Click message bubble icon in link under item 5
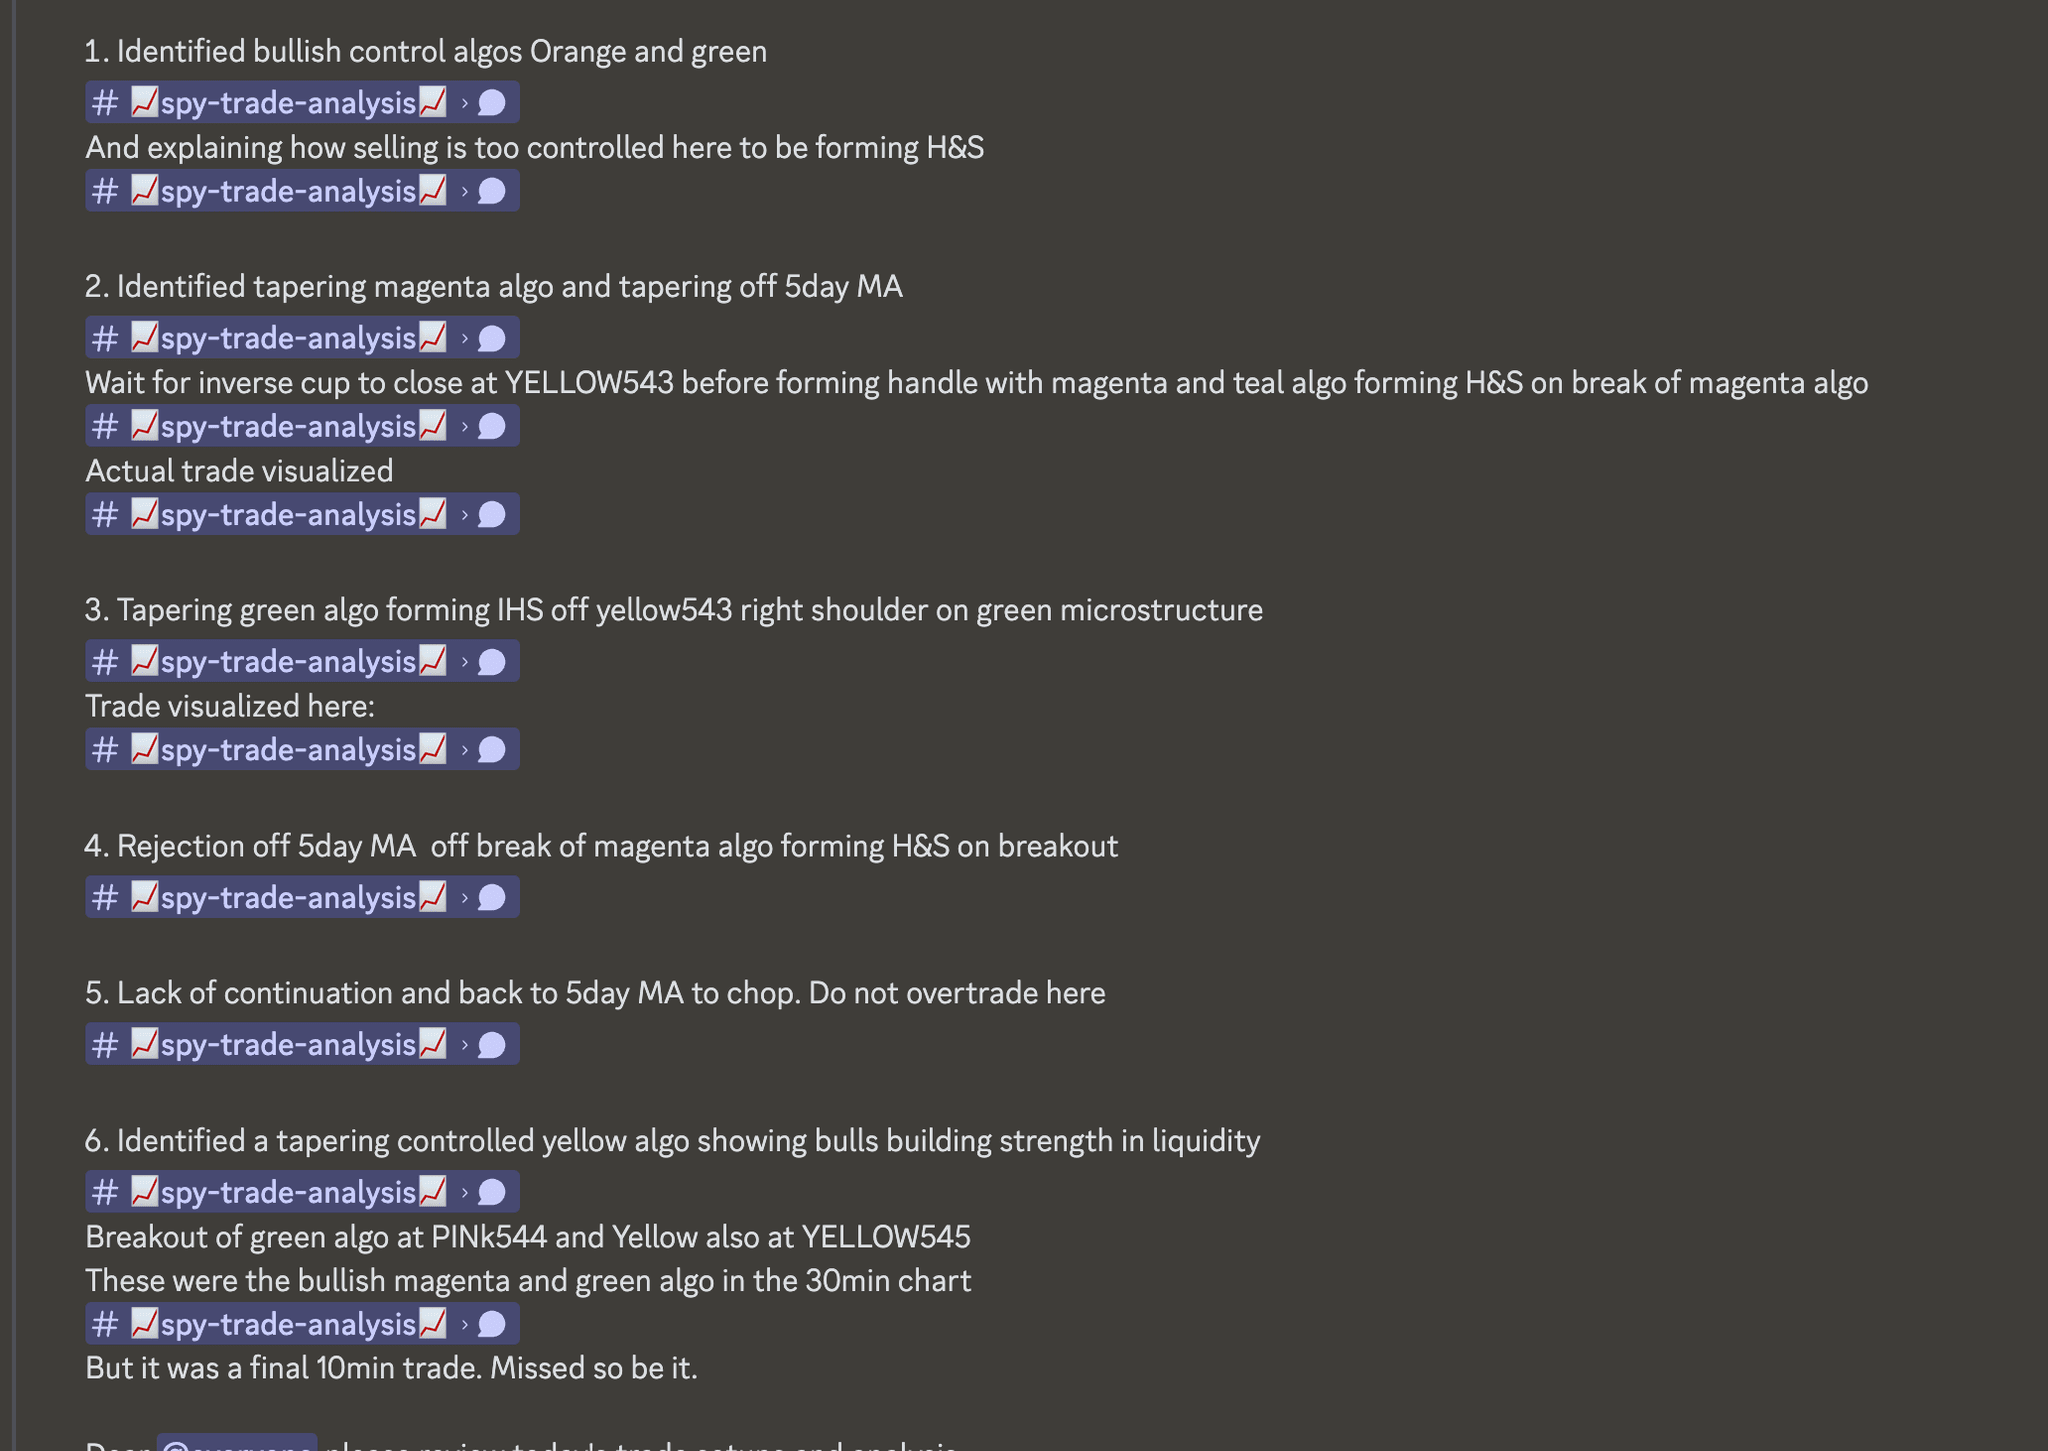Image resolution: width=2048 pixels, height=1451 pixels. (x=492, y=1045)
